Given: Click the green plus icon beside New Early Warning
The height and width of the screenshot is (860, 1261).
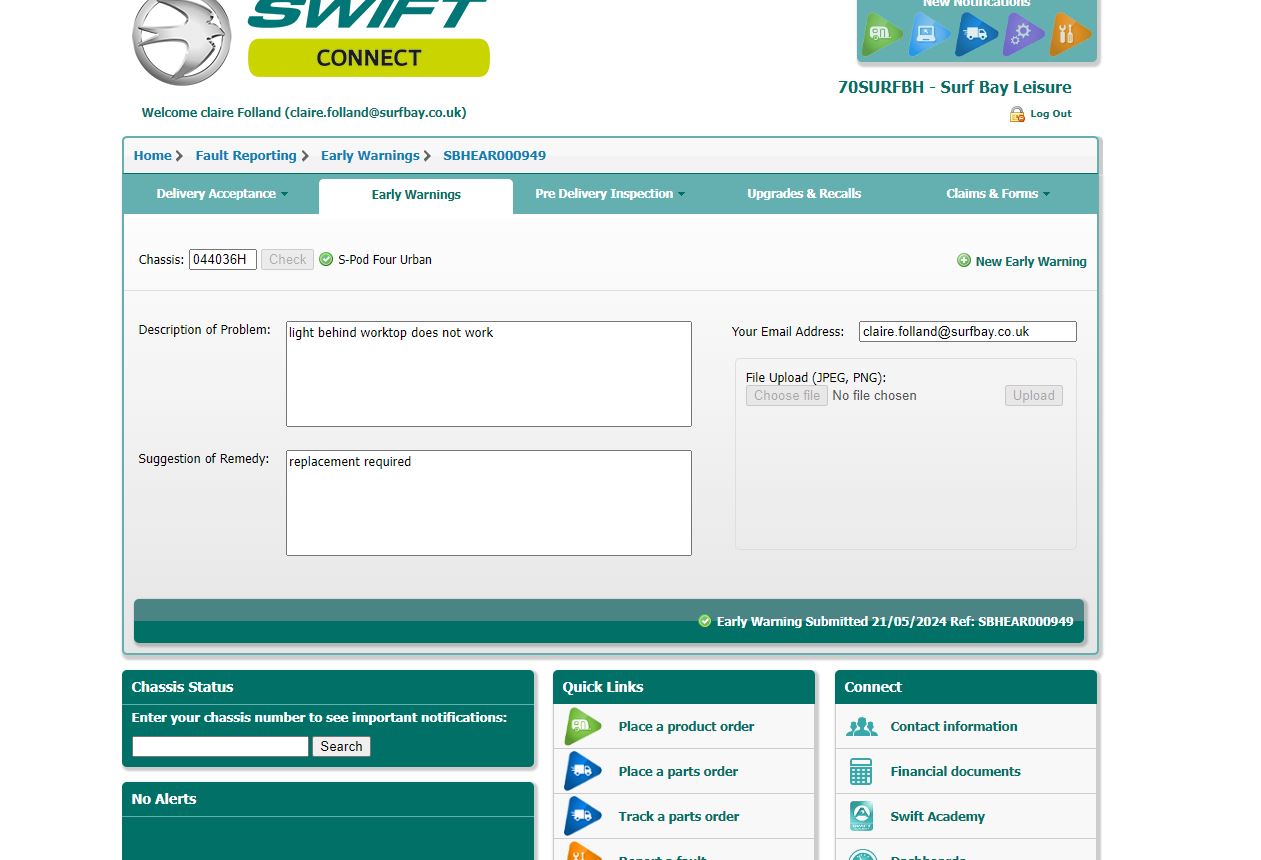Looking at the screenshot, I should [x=964, y=260].
